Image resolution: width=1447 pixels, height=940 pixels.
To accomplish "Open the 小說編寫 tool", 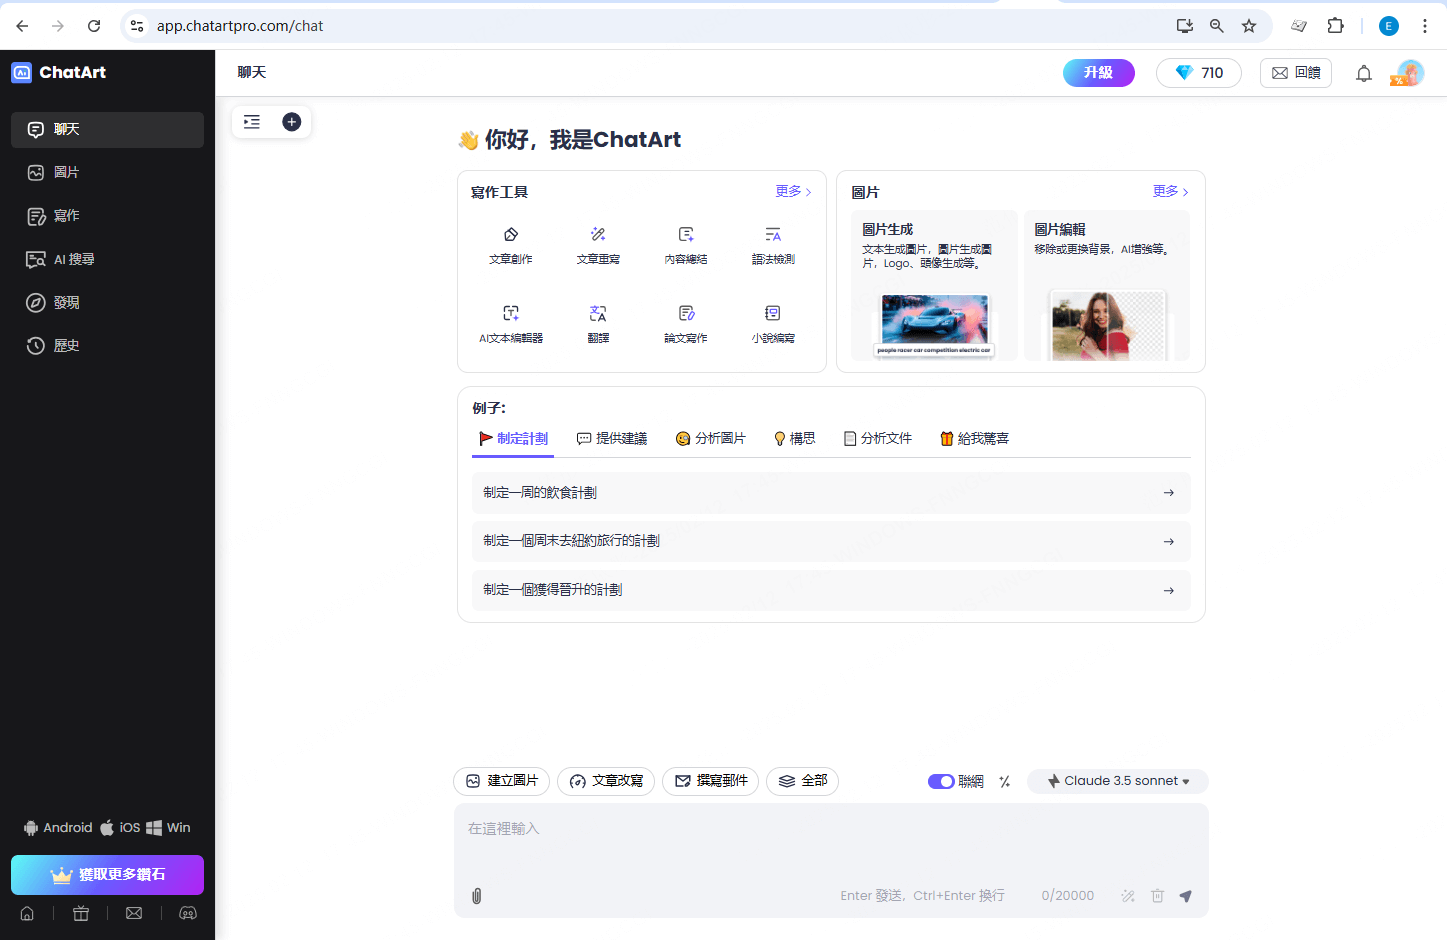I will coord(773,324).
